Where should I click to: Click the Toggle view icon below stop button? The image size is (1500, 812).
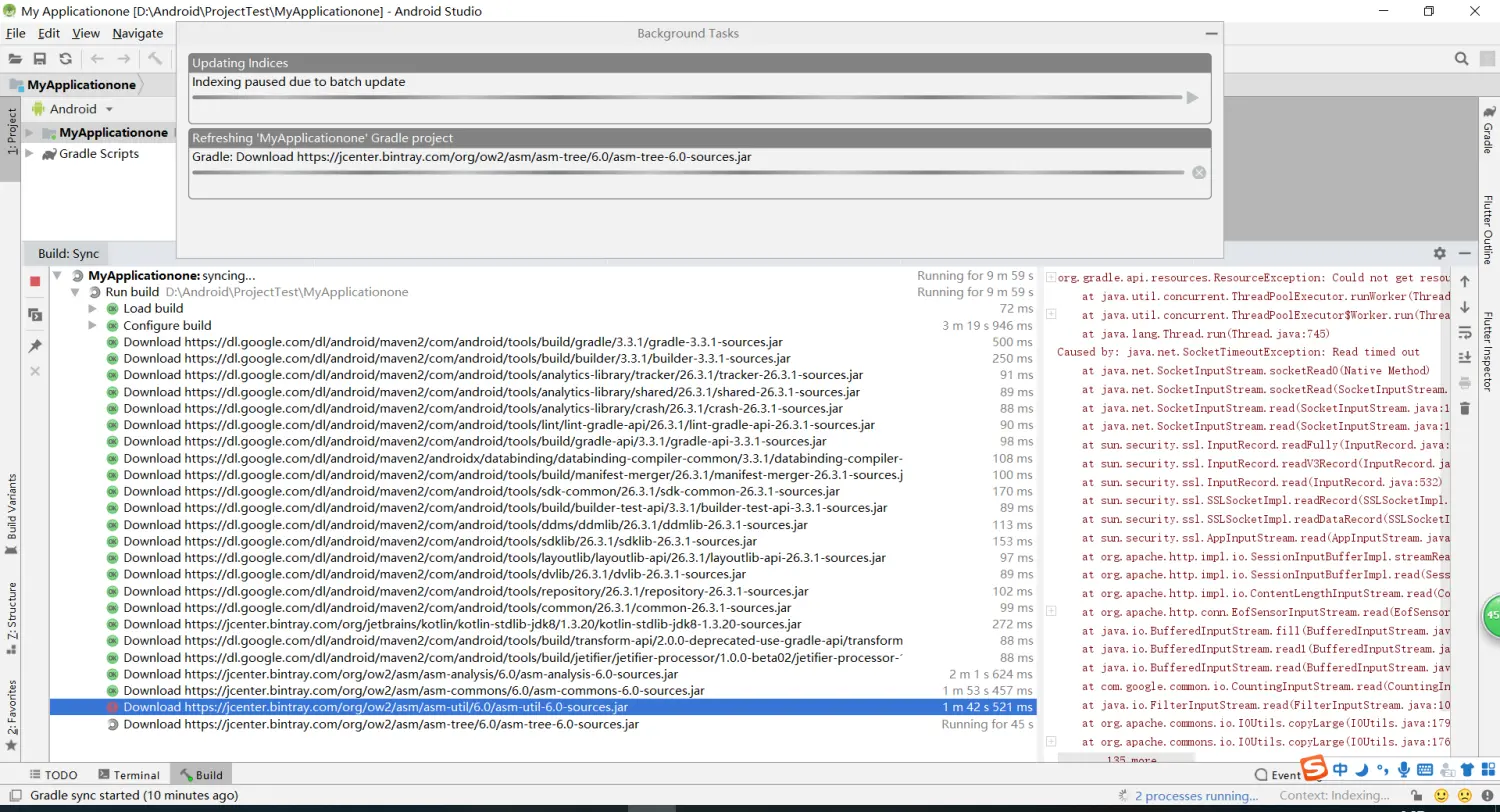pos(35,315)
